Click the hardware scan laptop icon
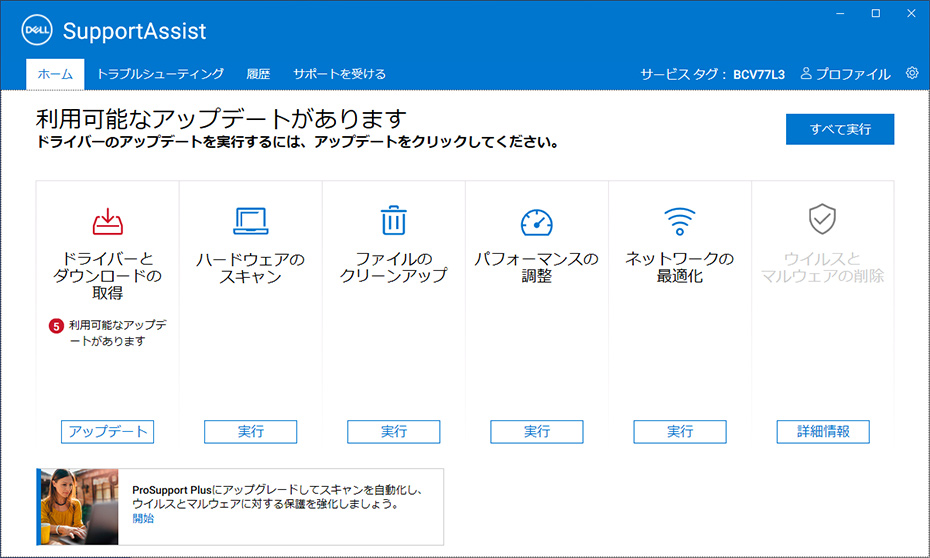The width and height of the screenshot is (930, 558). tap(251, 220)
